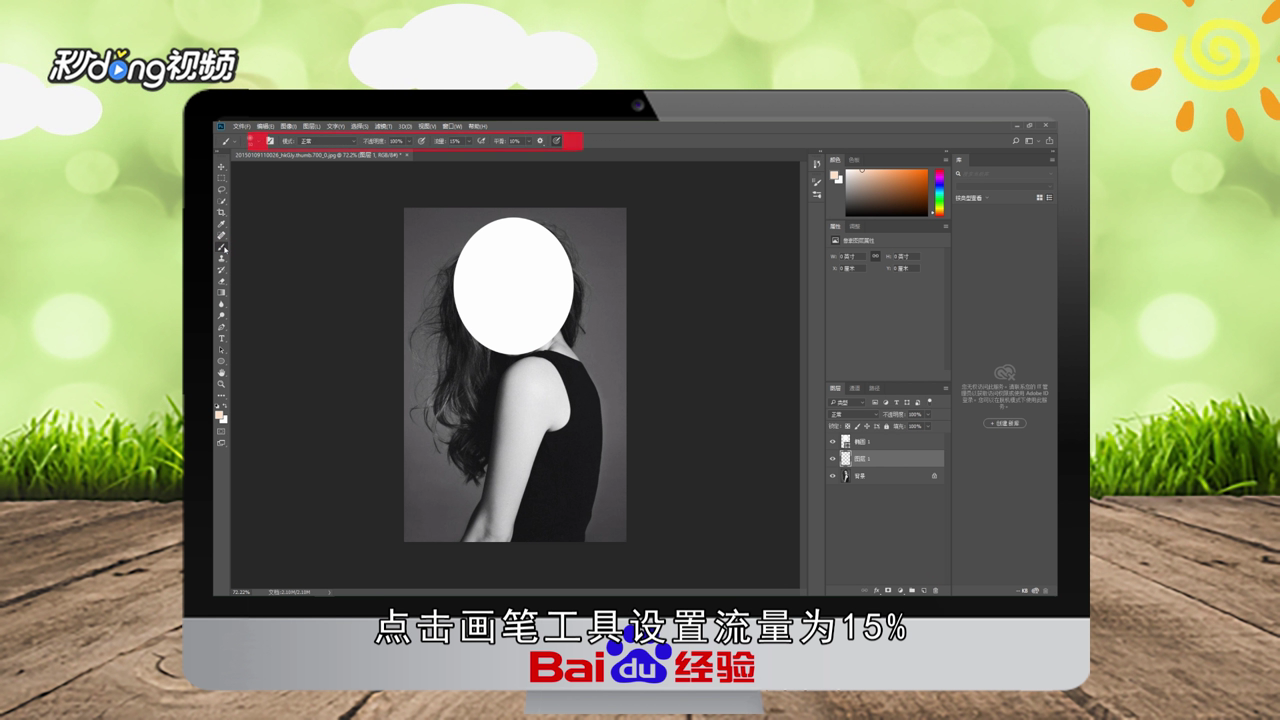Add layer style fx icon
1280x720 pixels.
[x=877, y=590]
